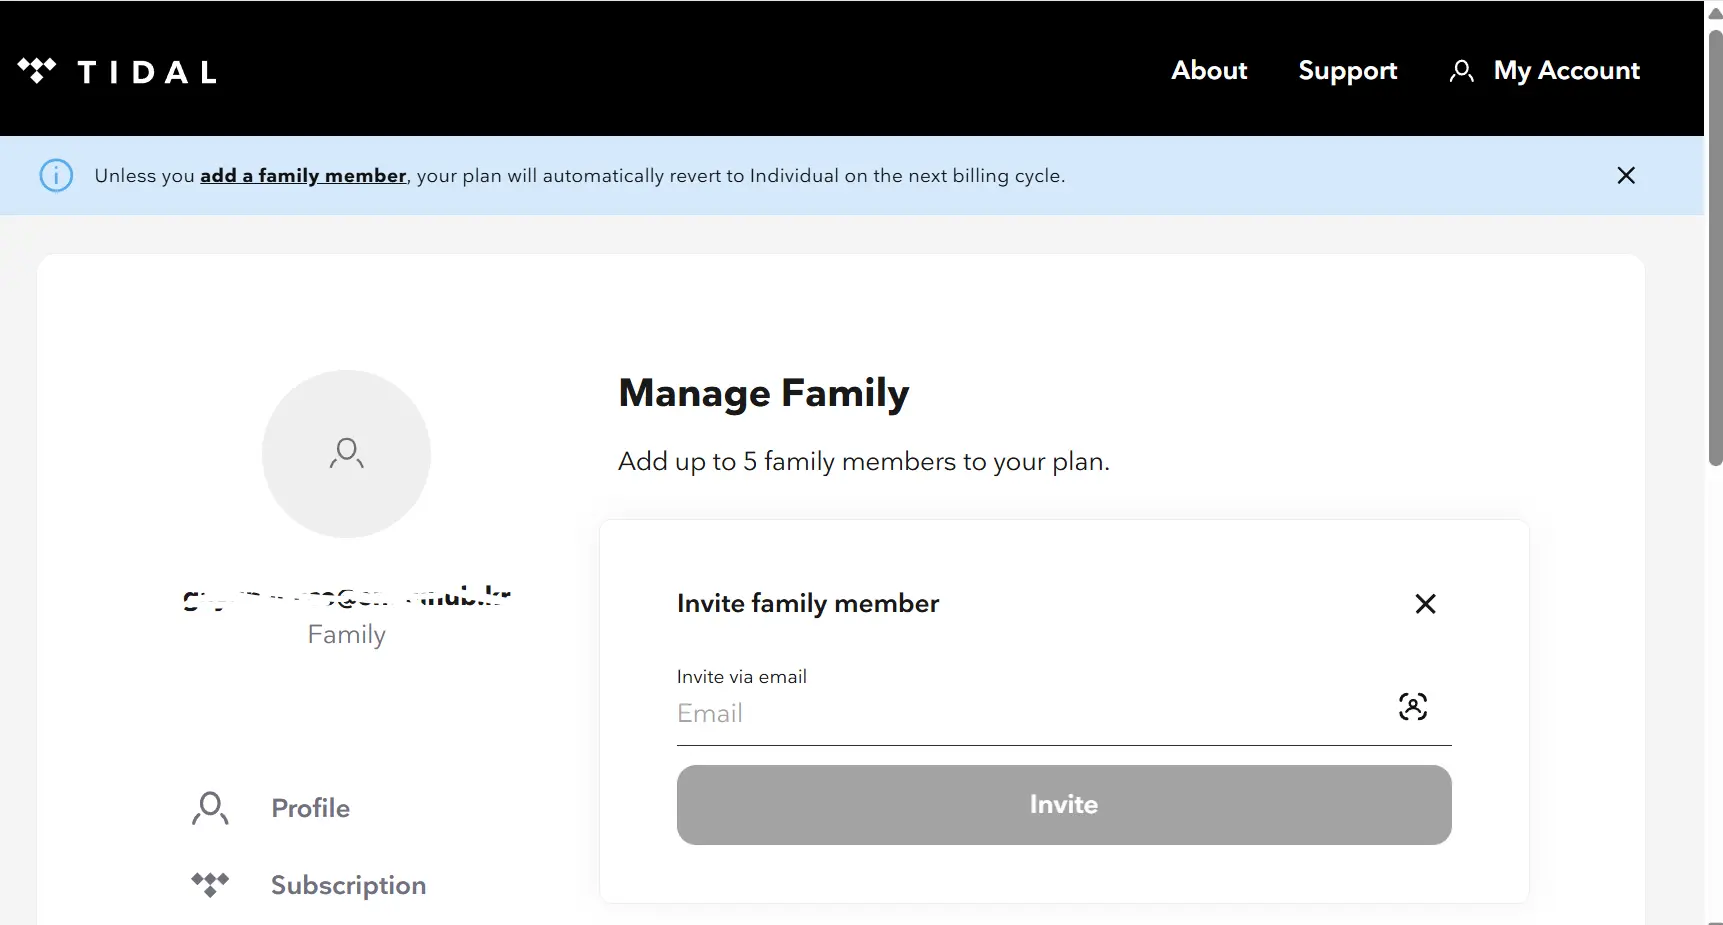Click the TIDAL wordmark text
Viewport: 1723px width, 925px height.
tap(147, 72)
